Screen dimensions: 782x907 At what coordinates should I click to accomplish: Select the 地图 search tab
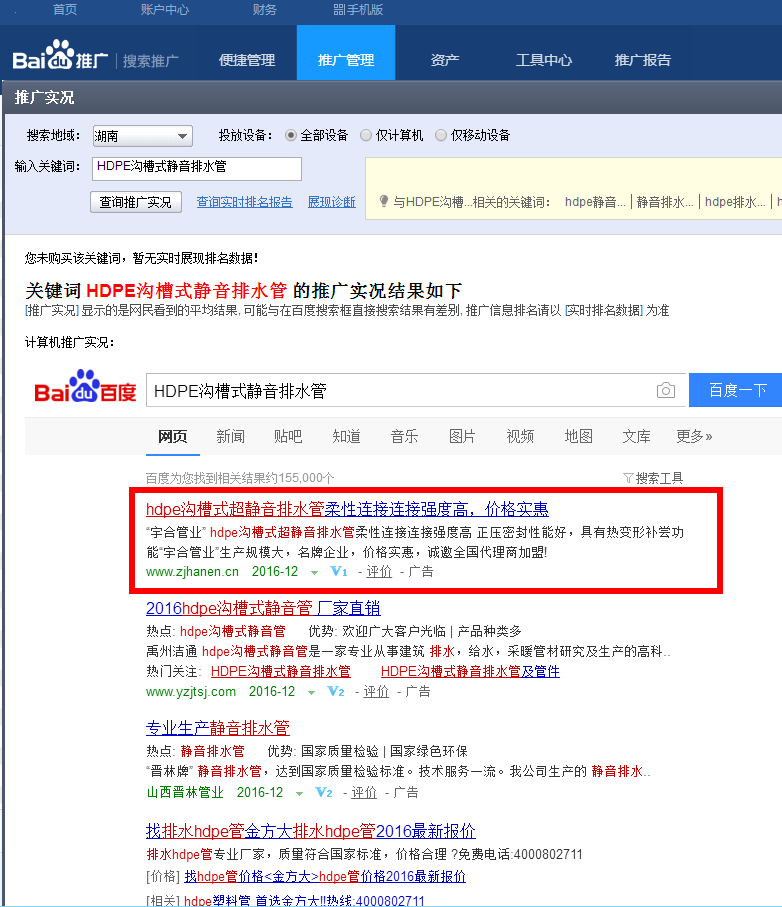pos(578,436)
